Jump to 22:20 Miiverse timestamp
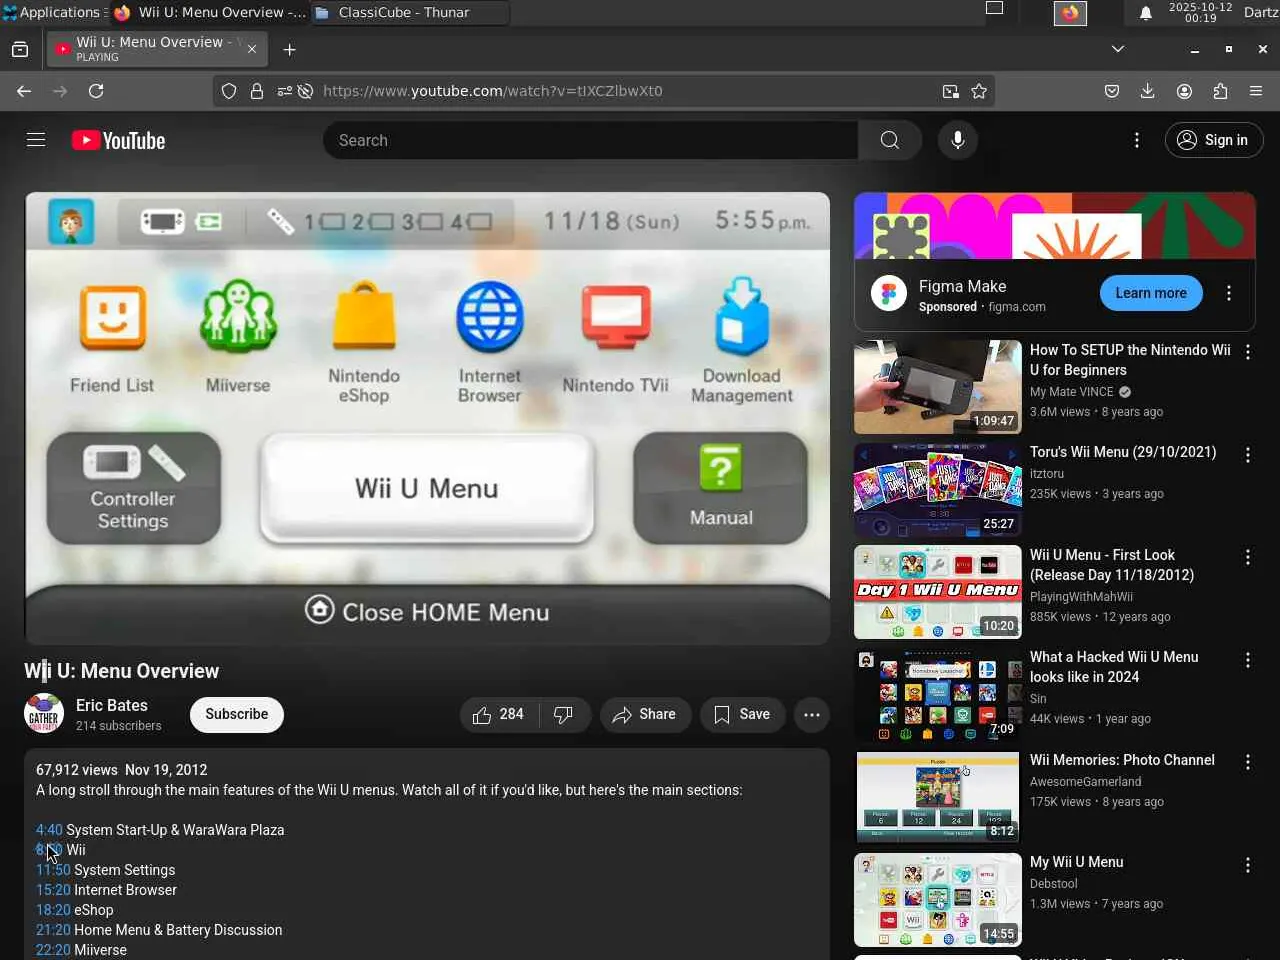This screenshot has height=960, width=1280. tap(53, 950)
